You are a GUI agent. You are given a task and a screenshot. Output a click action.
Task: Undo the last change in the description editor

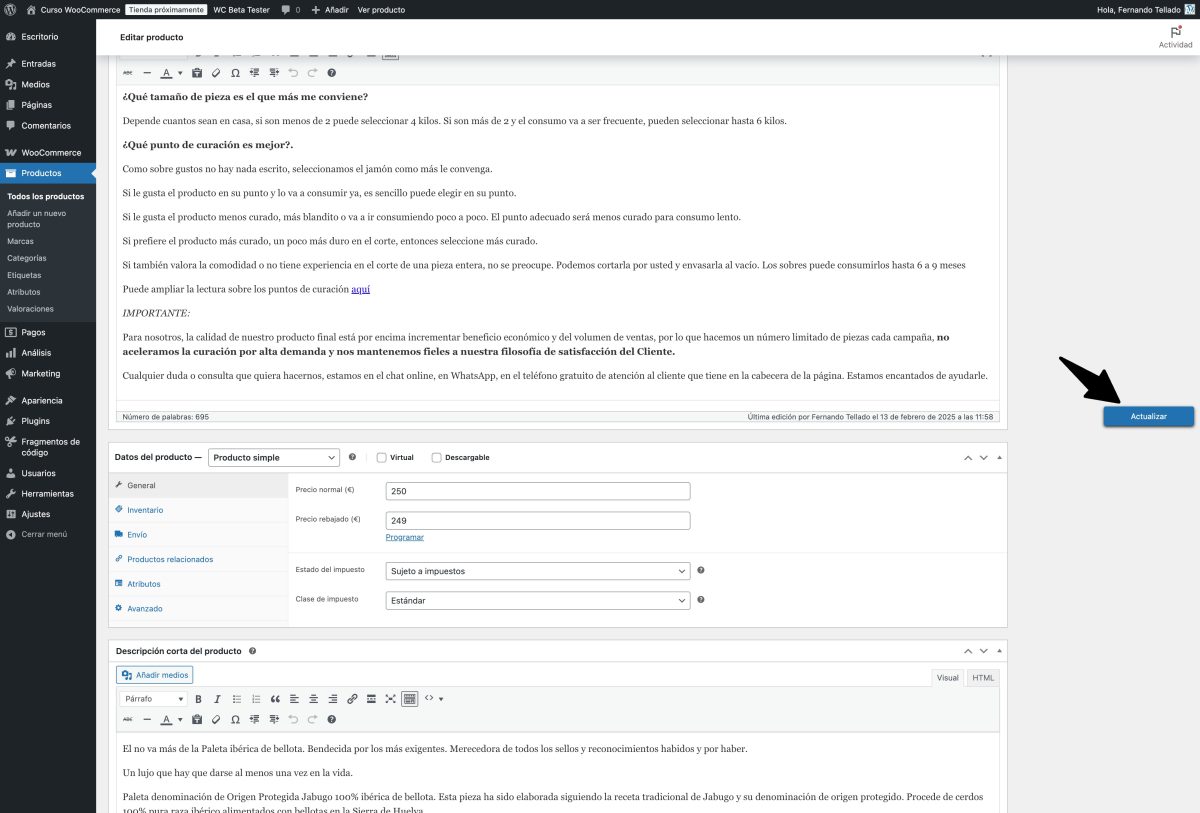click(293, 73)
